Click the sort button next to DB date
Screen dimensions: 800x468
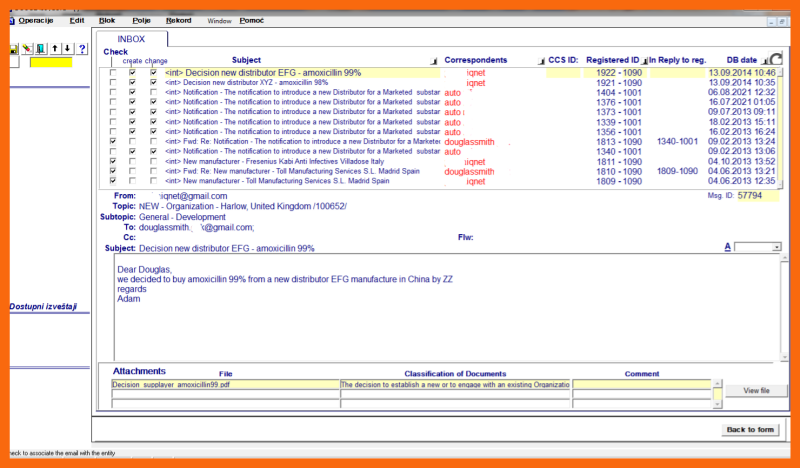[764, 61]
